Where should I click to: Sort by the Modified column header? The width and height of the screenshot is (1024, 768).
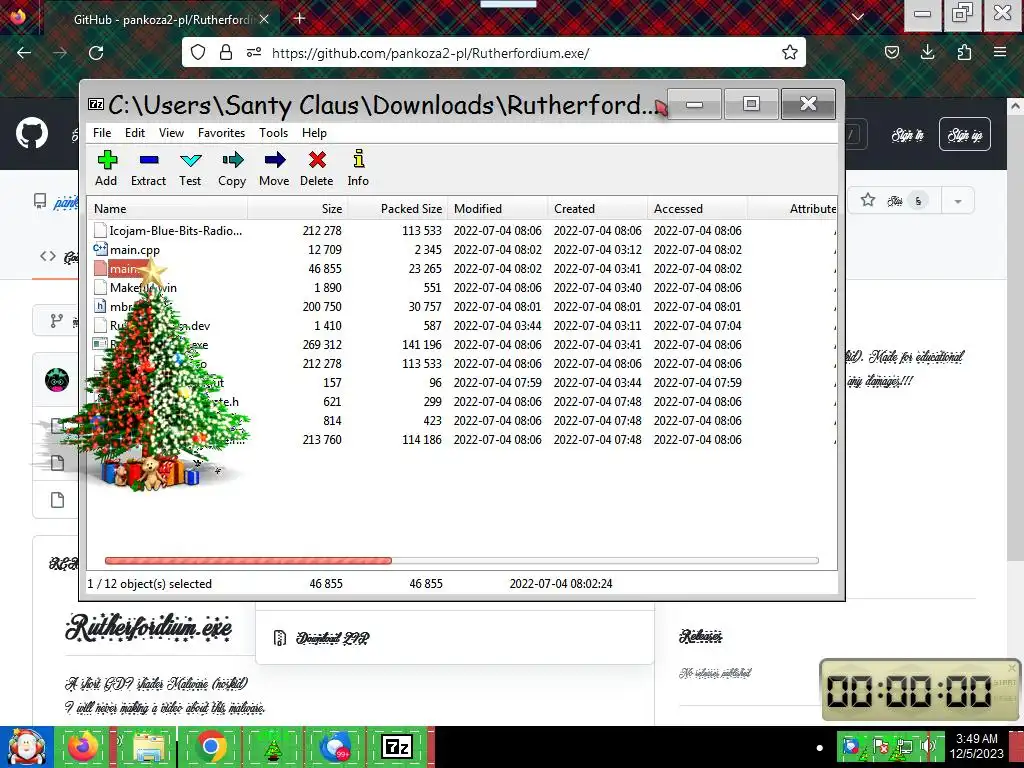tap(498, 209)
